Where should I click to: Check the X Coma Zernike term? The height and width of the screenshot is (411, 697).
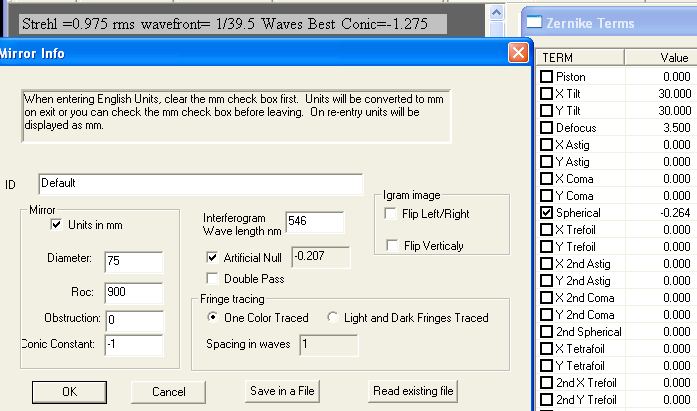coord(546,179)
